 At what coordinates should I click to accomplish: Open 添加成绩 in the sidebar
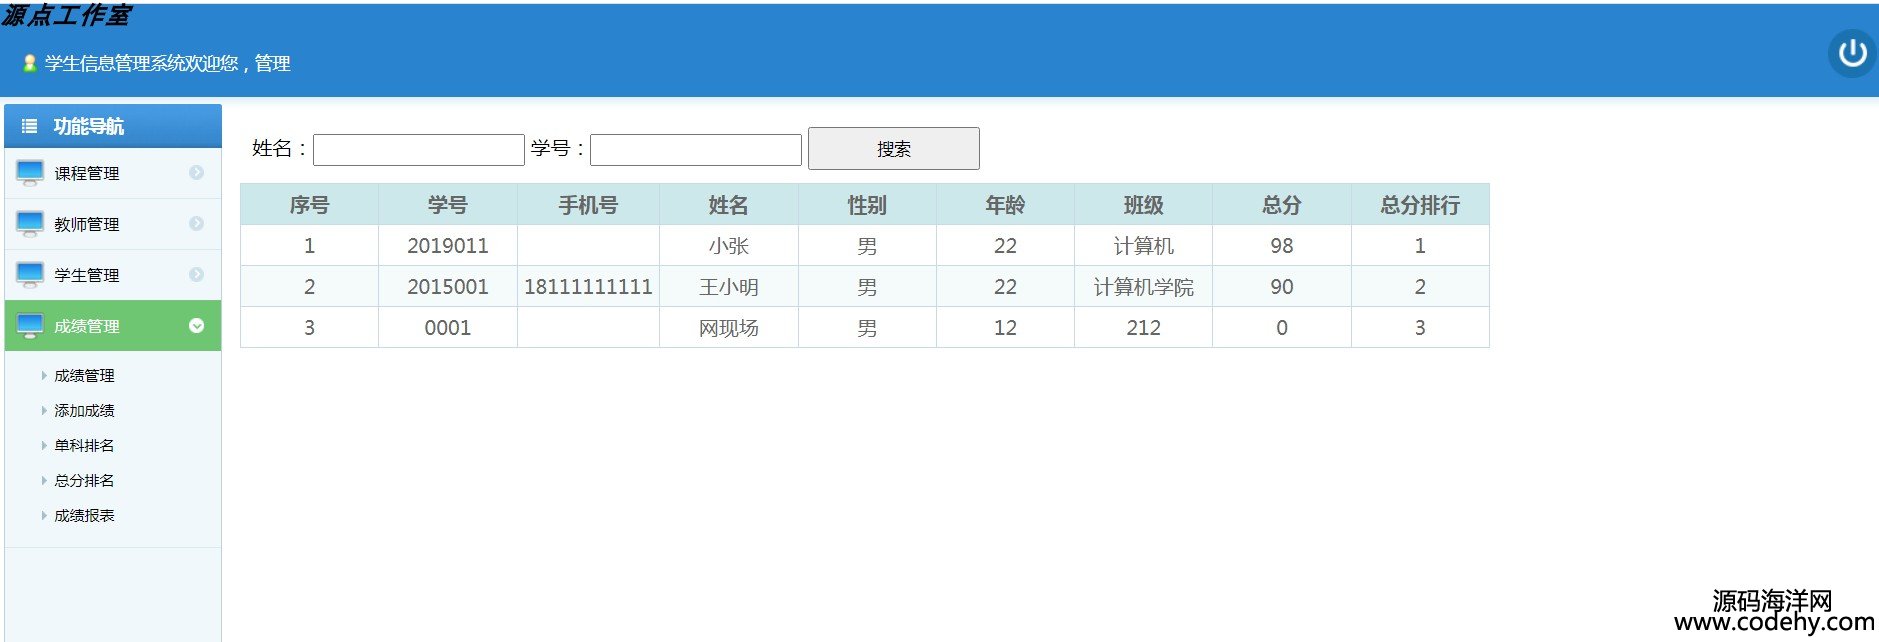coord(84,411)
